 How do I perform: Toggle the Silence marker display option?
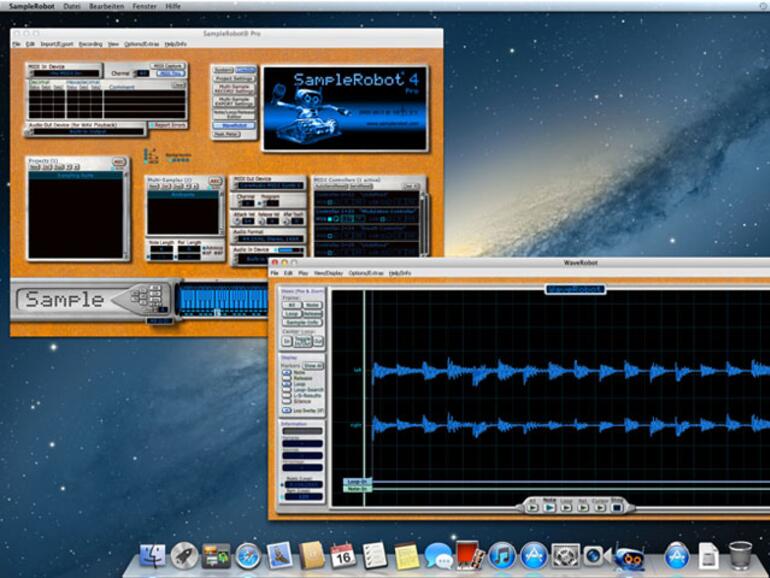pyautogui.click(x=286, y=401)
